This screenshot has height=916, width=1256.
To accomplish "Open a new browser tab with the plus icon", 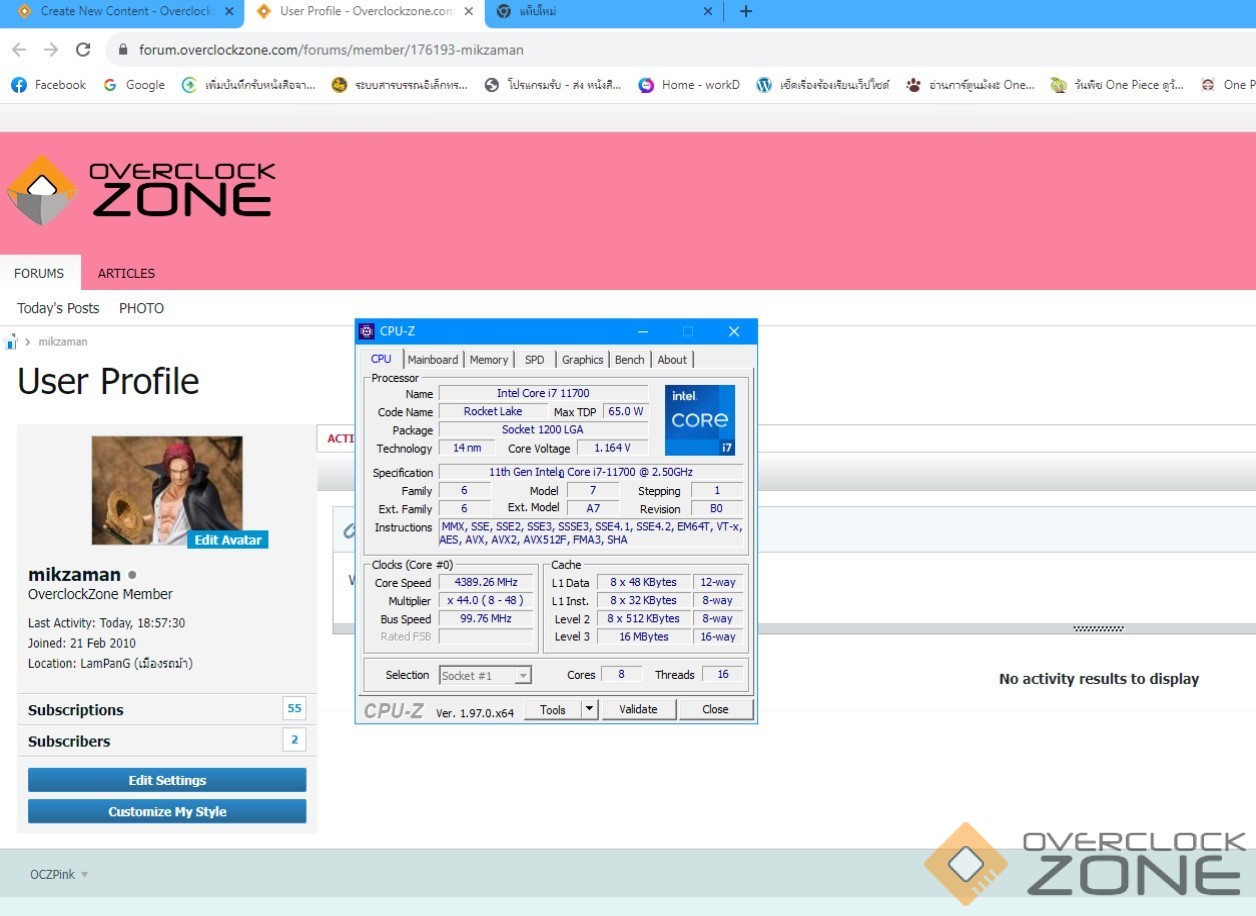I will click(x=745, y=12).
